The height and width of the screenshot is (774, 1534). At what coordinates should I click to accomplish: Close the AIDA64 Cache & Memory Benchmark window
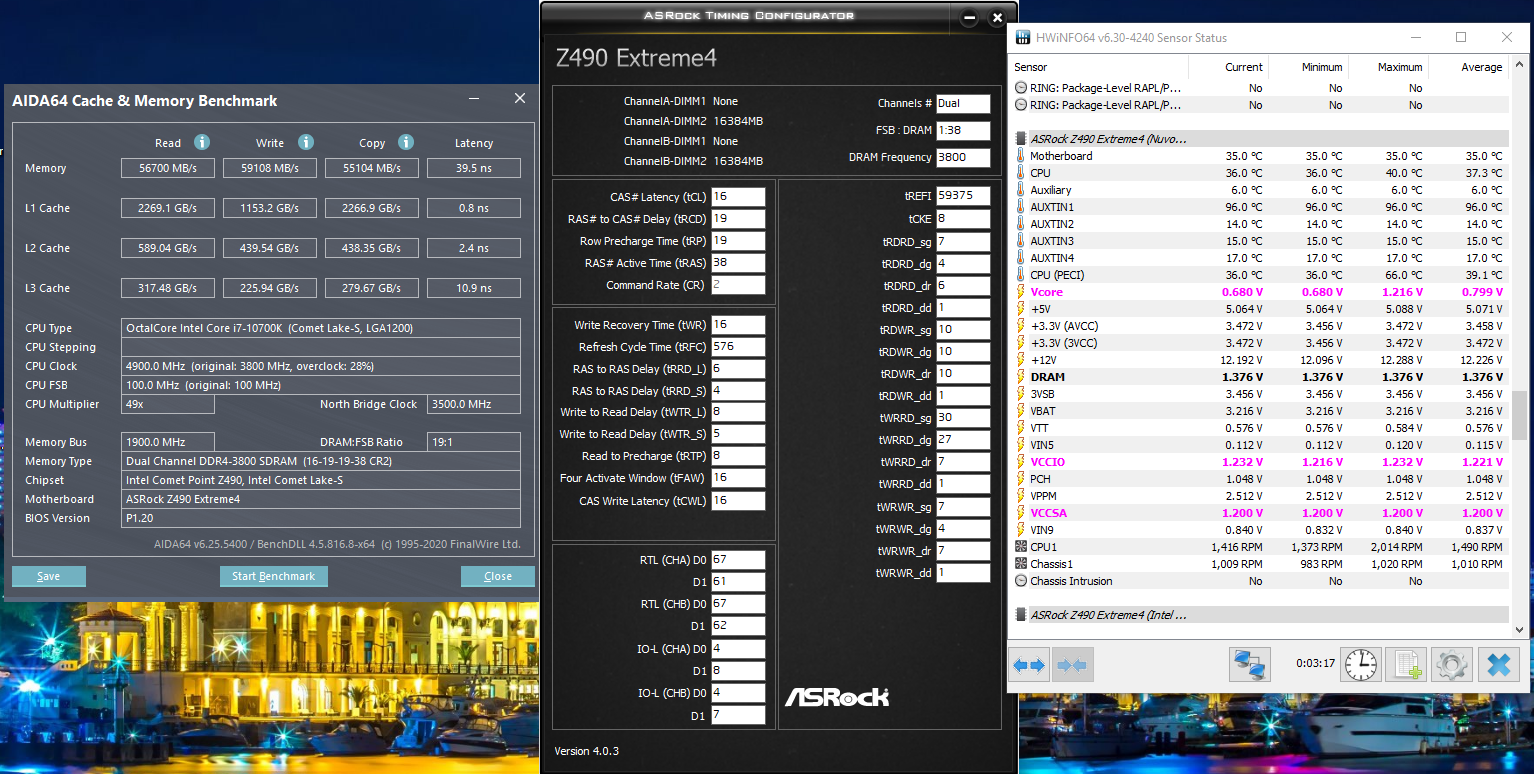[520, 99]
